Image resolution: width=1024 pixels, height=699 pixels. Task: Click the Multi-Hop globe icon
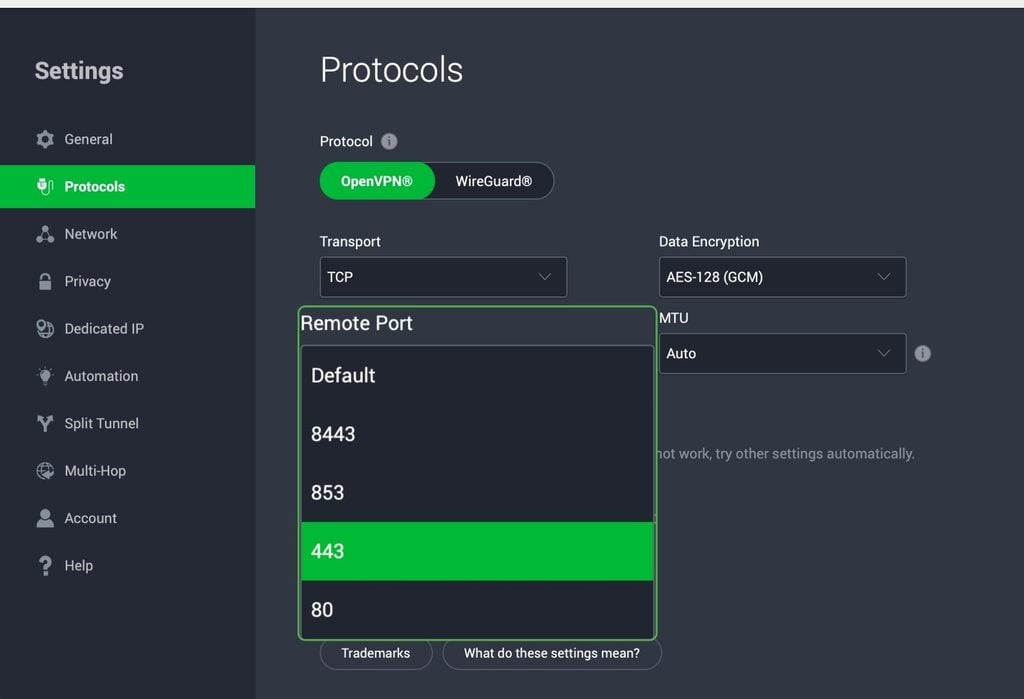[x=45, y=471]
